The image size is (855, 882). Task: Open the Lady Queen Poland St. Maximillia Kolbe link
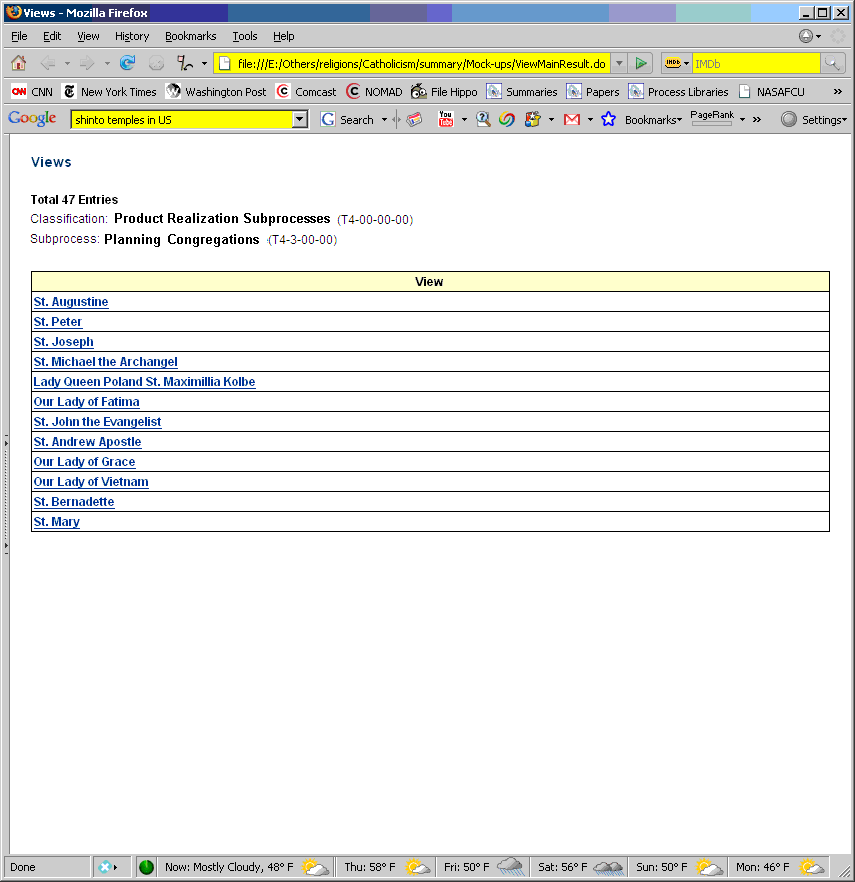[145, 381]
